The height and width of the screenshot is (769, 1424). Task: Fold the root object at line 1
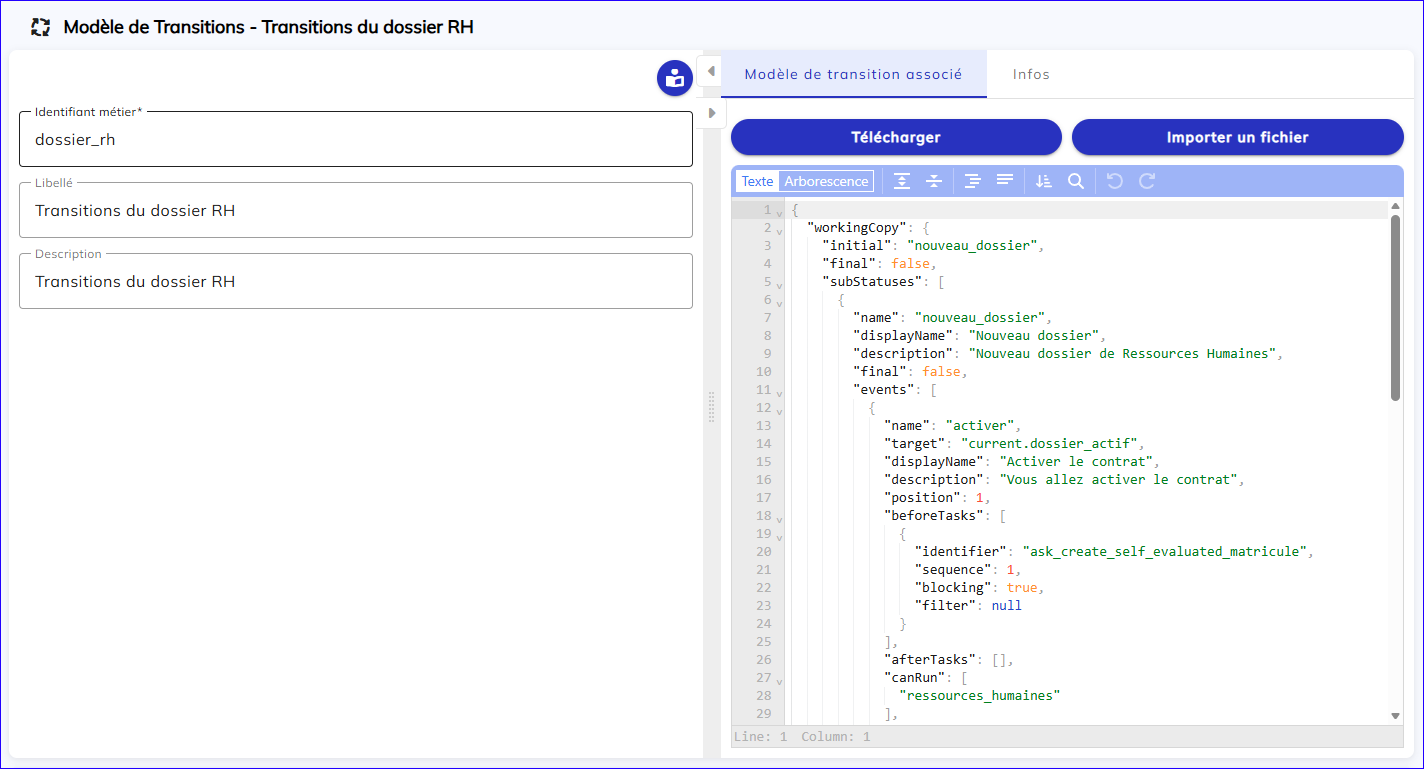(x=779, y=213)
